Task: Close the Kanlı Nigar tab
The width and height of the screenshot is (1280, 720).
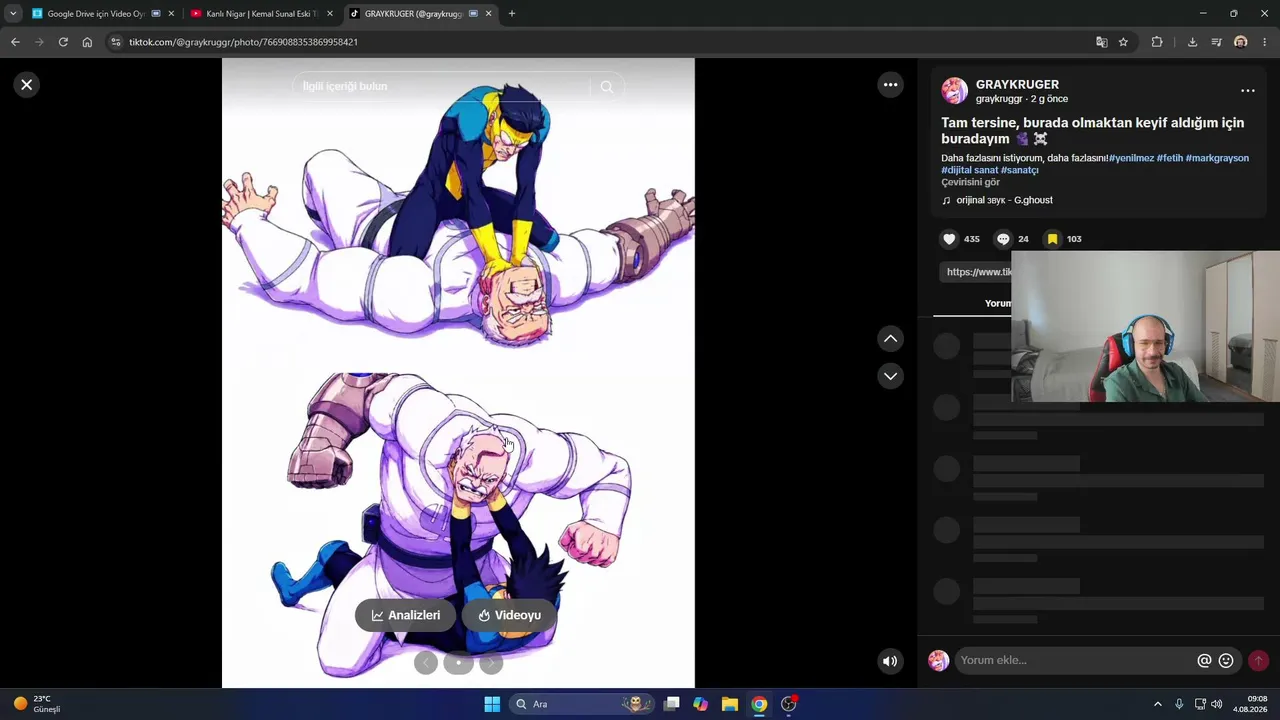Action: (330, 14)
